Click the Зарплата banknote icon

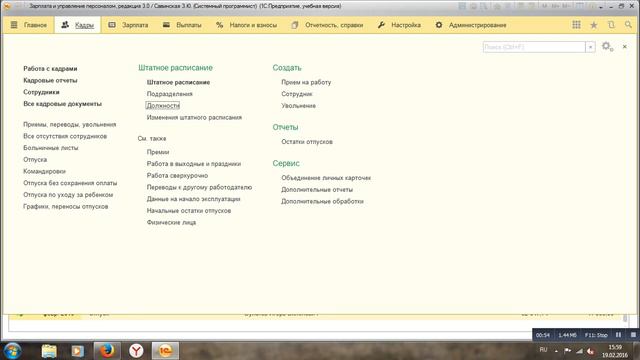tap(112, 25)
